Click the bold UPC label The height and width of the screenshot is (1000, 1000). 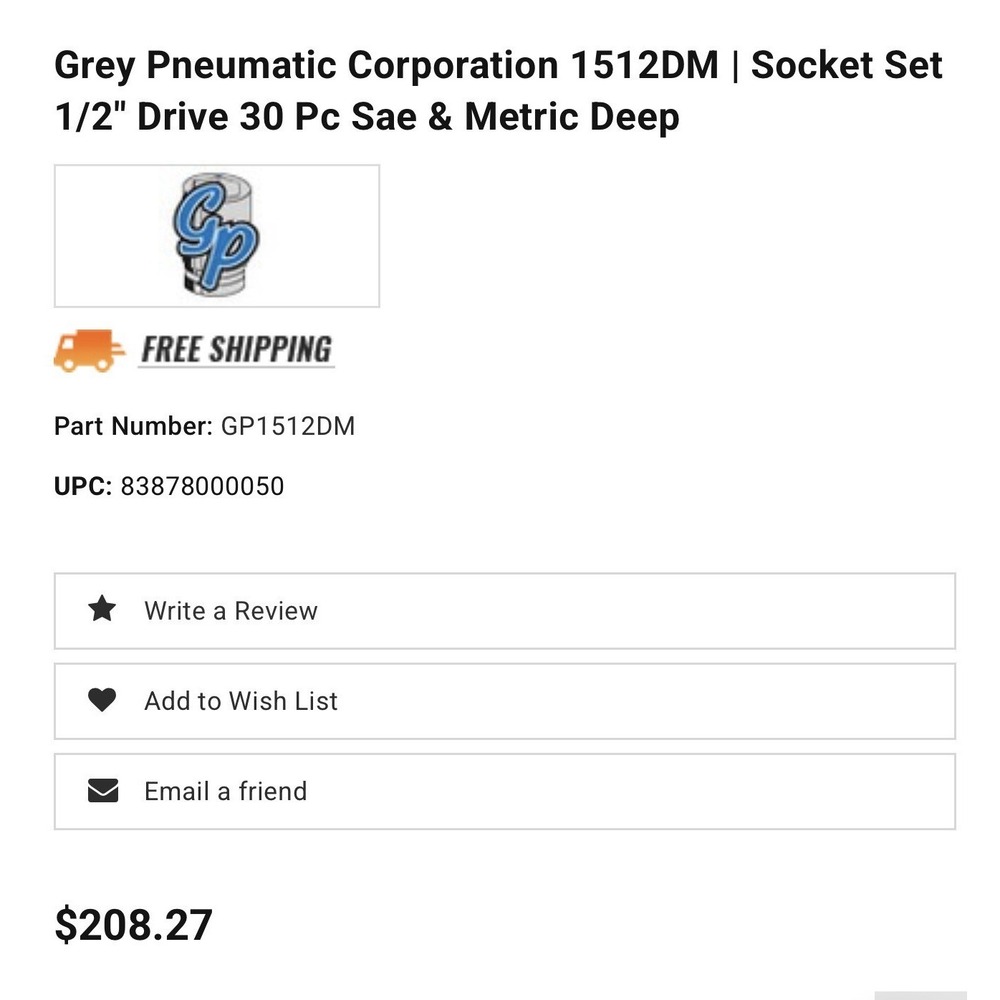click(x=83, y=486)
